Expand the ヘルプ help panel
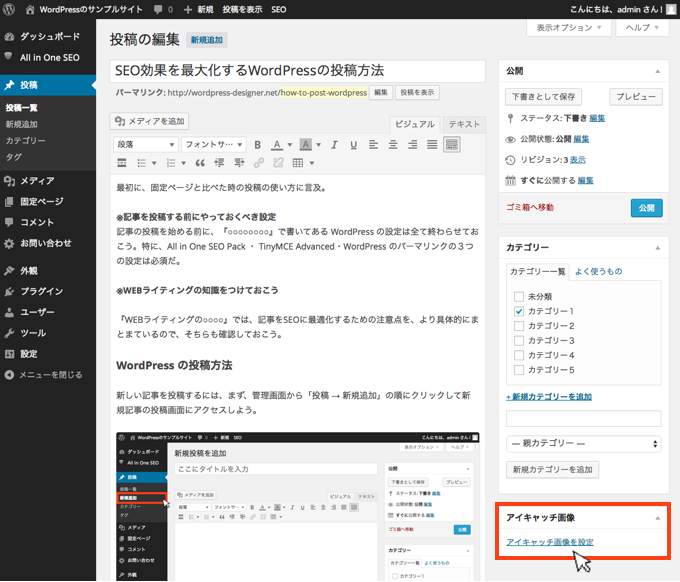This screenshot has width=680, height=582. [x=642, y=28]
